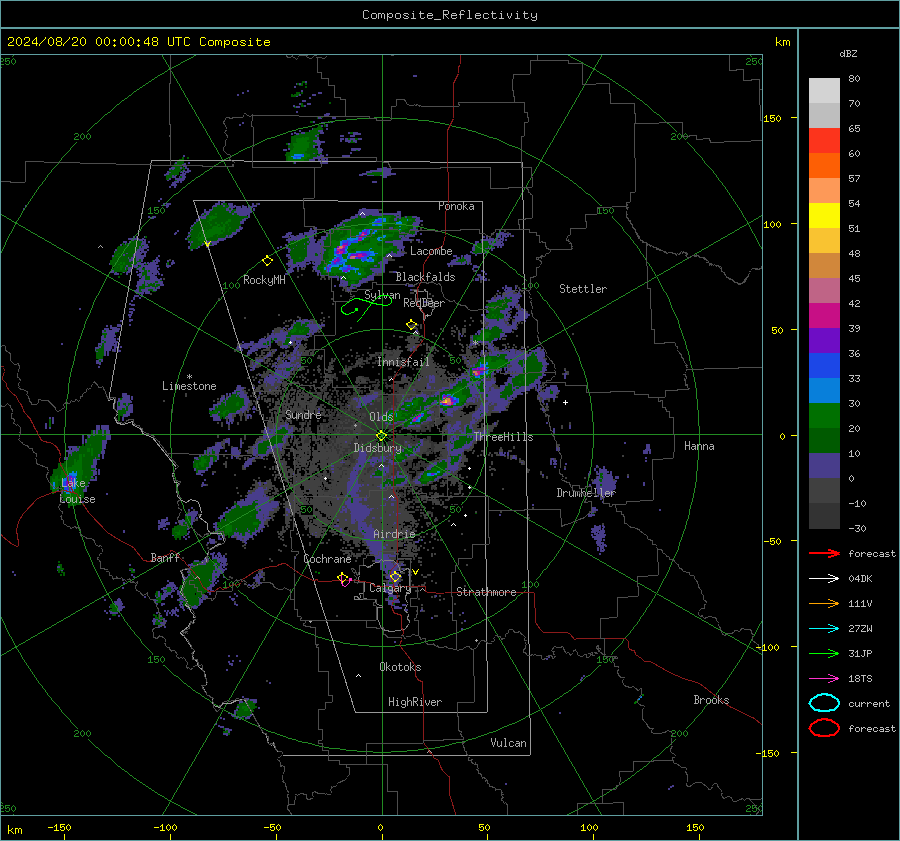This screenshot has height=841, width=900.
Task: Click the RedDeer label
Action: [424, 303]
